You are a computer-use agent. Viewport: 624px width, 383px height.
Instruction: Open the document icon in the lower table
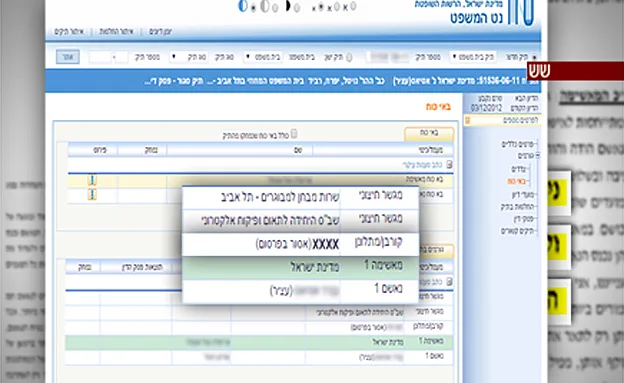pyautogui.click(x=449, y=281)
